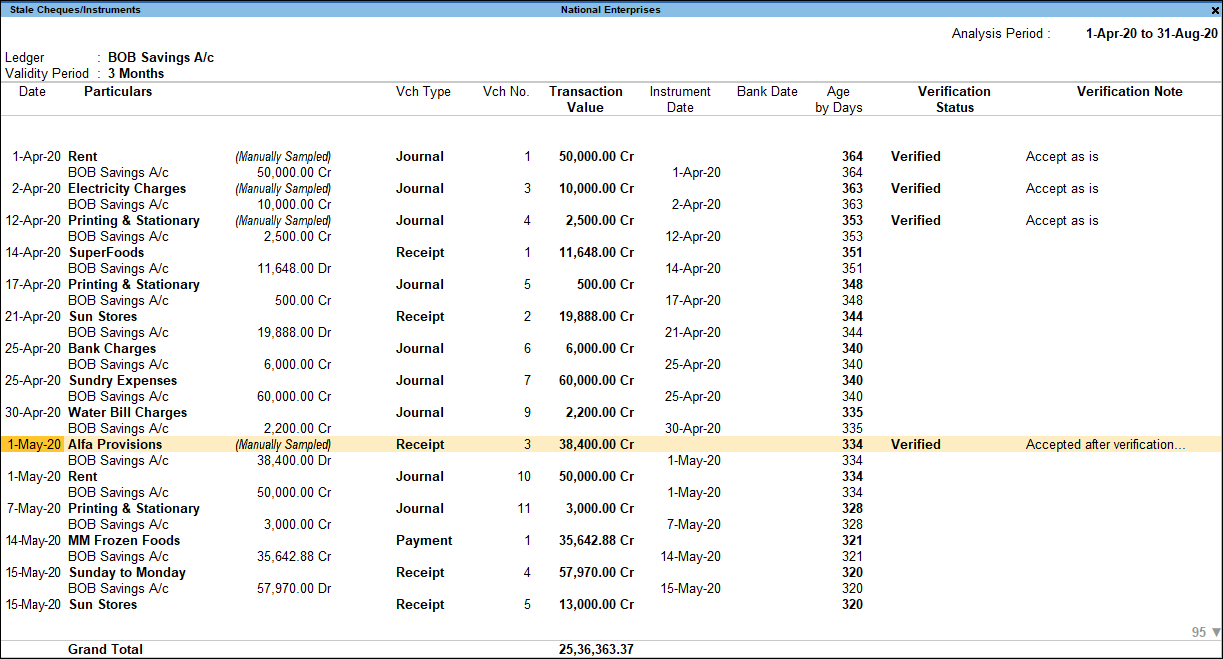Click the 60,000.00 Cr transaction value

tap(596, 381)
